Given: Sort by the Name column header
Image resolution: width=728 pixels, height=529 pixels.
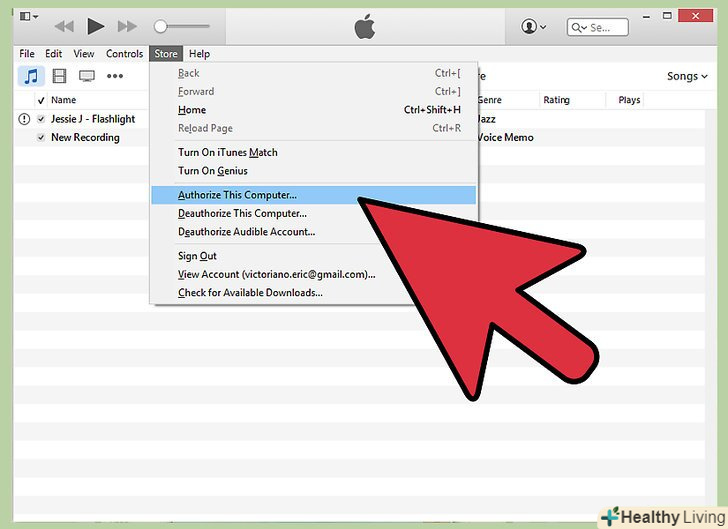Looking at the screenshot, I should tap(63, 100).
